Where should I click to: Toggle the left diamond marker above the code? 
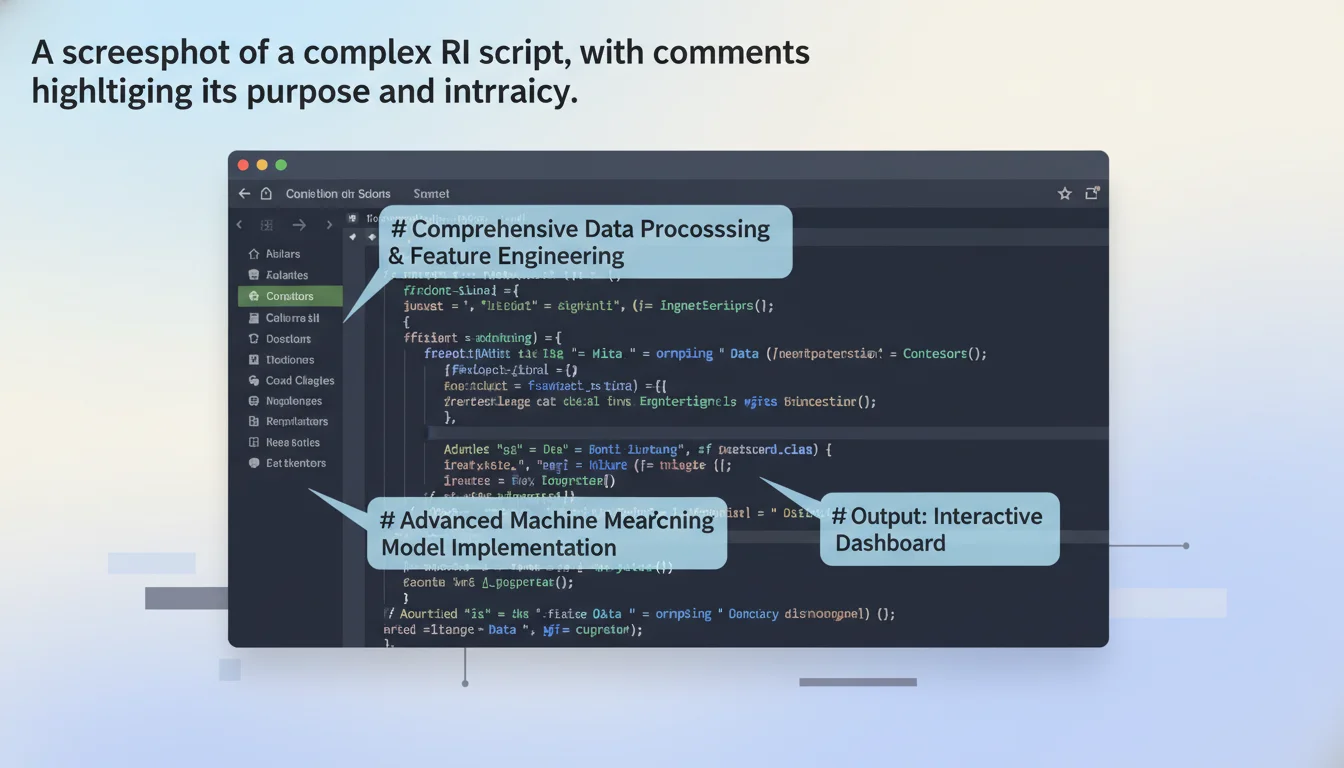pyautogui.click(x=352, y=237)
